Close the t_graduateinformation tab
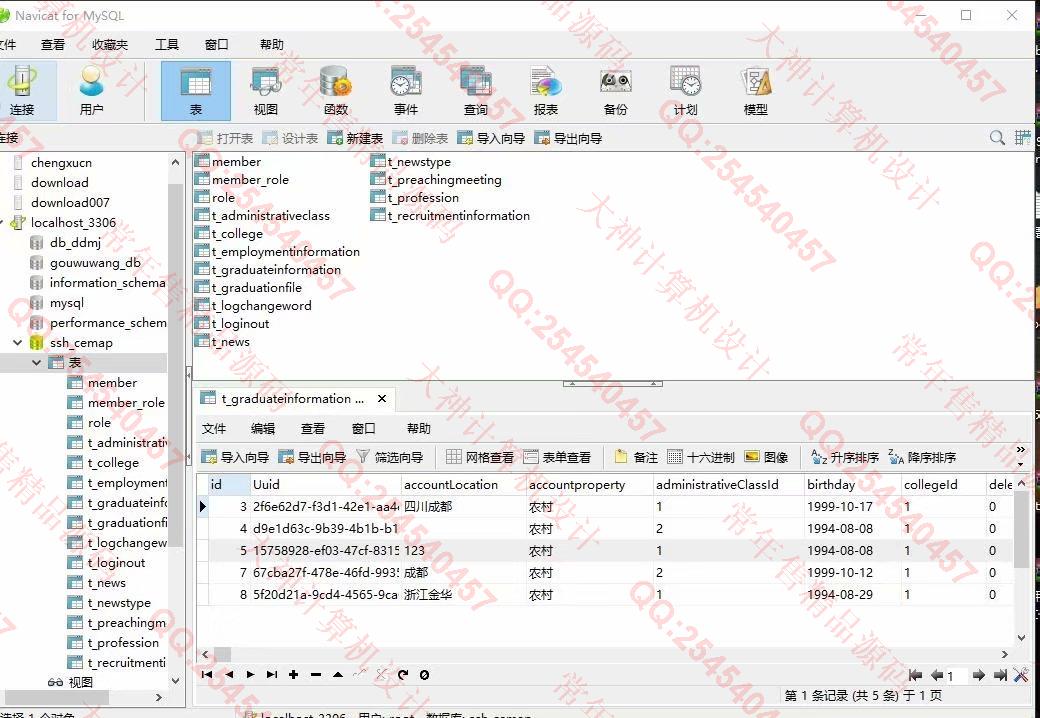1040x718 pixels. (x=381, y=398)
